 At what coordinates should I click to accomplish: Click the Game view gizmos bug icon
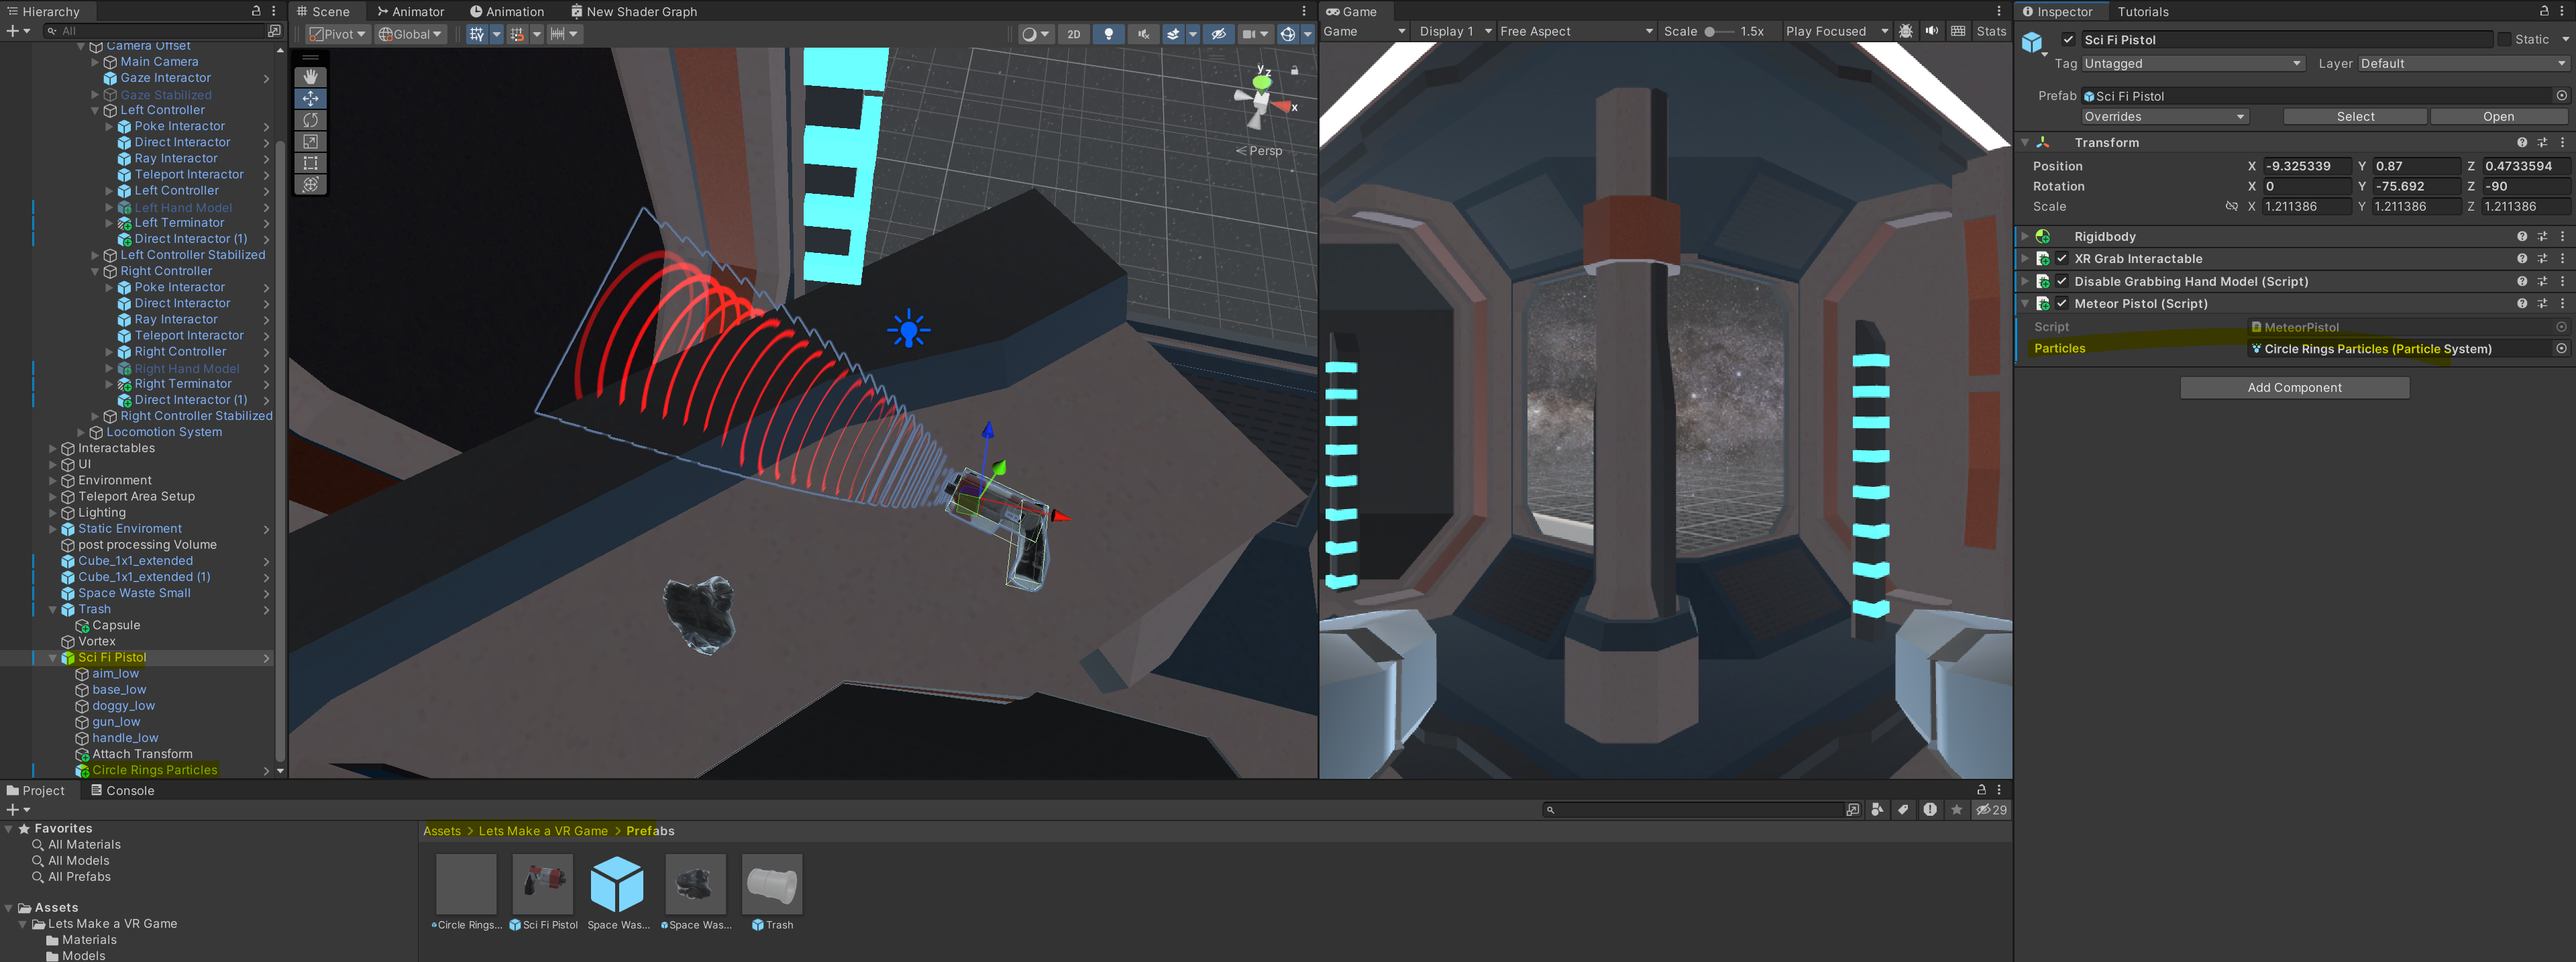(x=1906, y=31)
